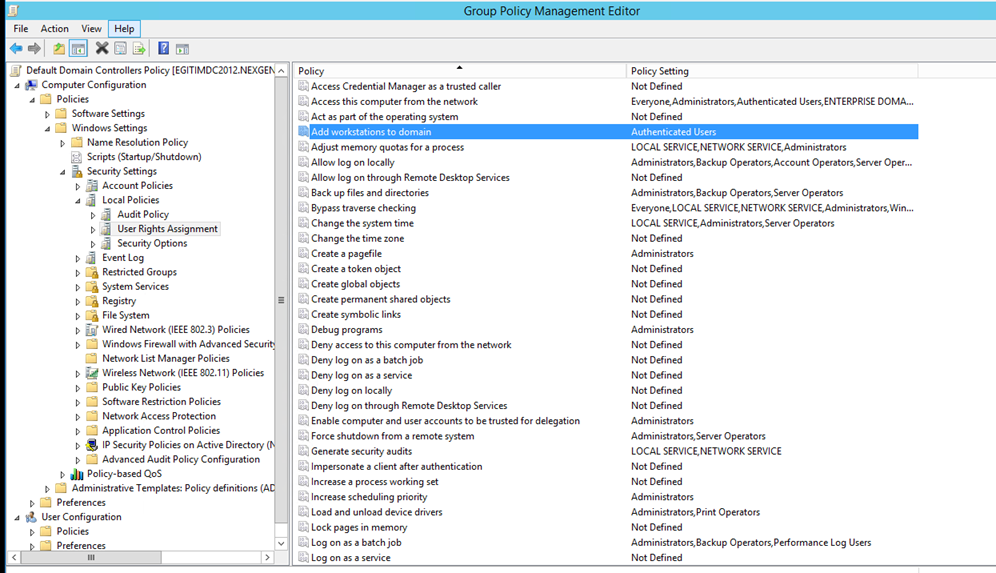
Task: Go up one level using toolbar icon
Action: (x=59, y=48)
